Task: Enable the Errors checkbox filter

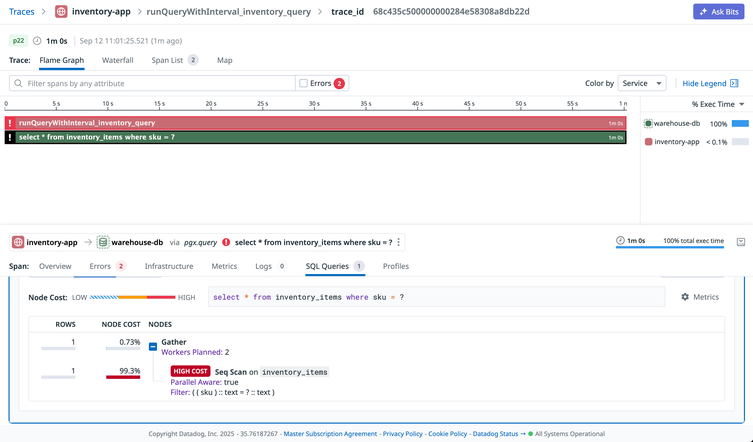Action: (x=304, y=84)
